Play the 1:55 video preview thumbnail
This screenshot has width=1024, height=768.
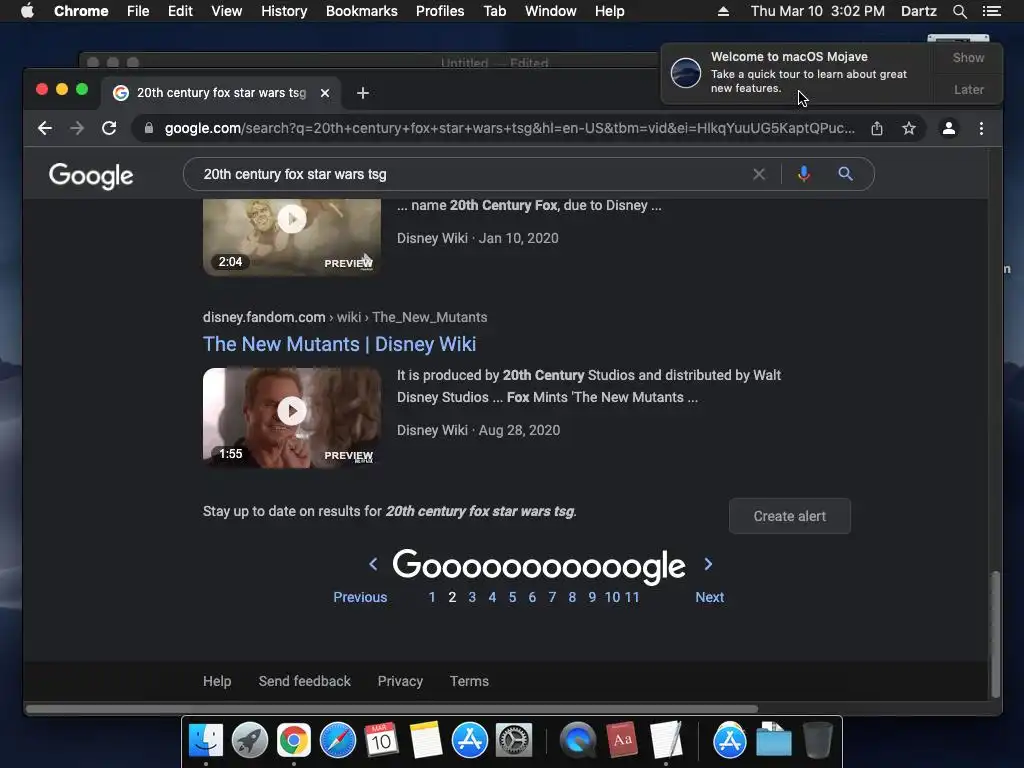coord(292,417)
